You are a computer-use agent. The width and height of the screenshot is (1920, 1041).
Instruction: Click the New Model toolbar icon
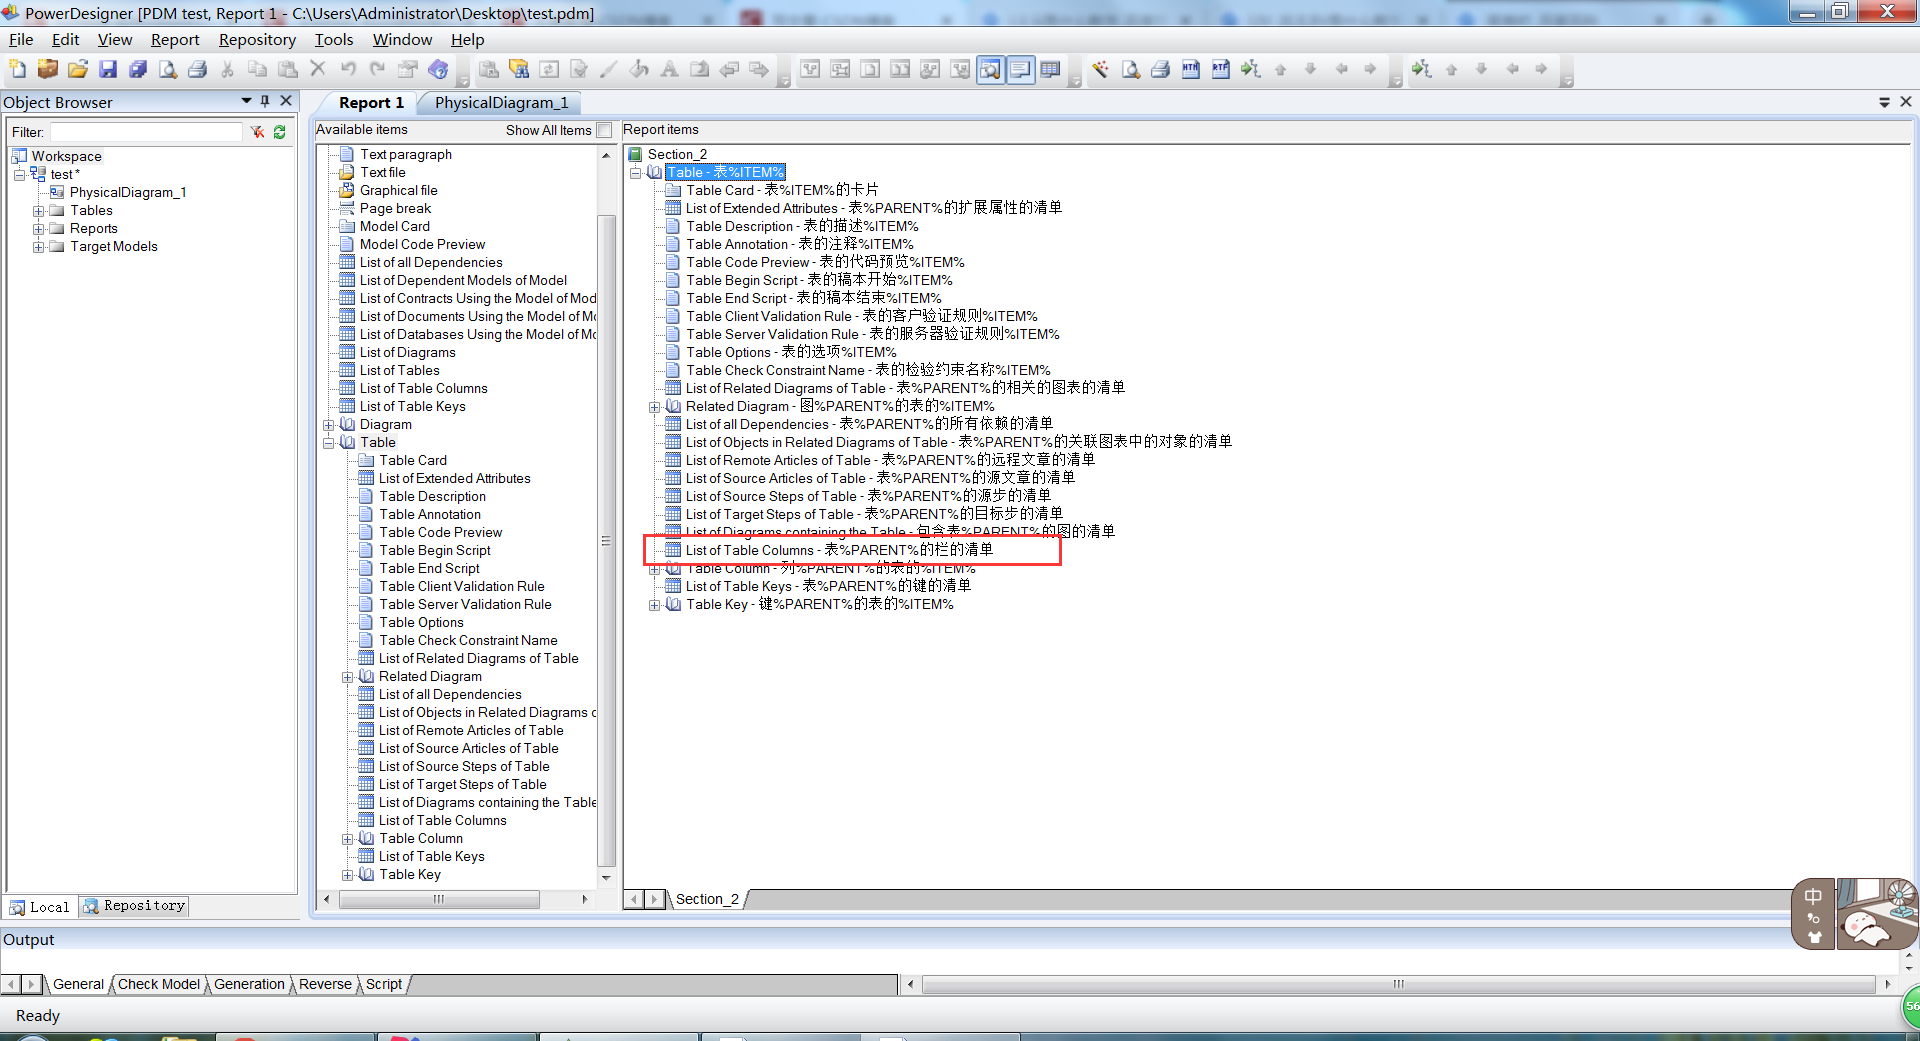coord(18,69)
